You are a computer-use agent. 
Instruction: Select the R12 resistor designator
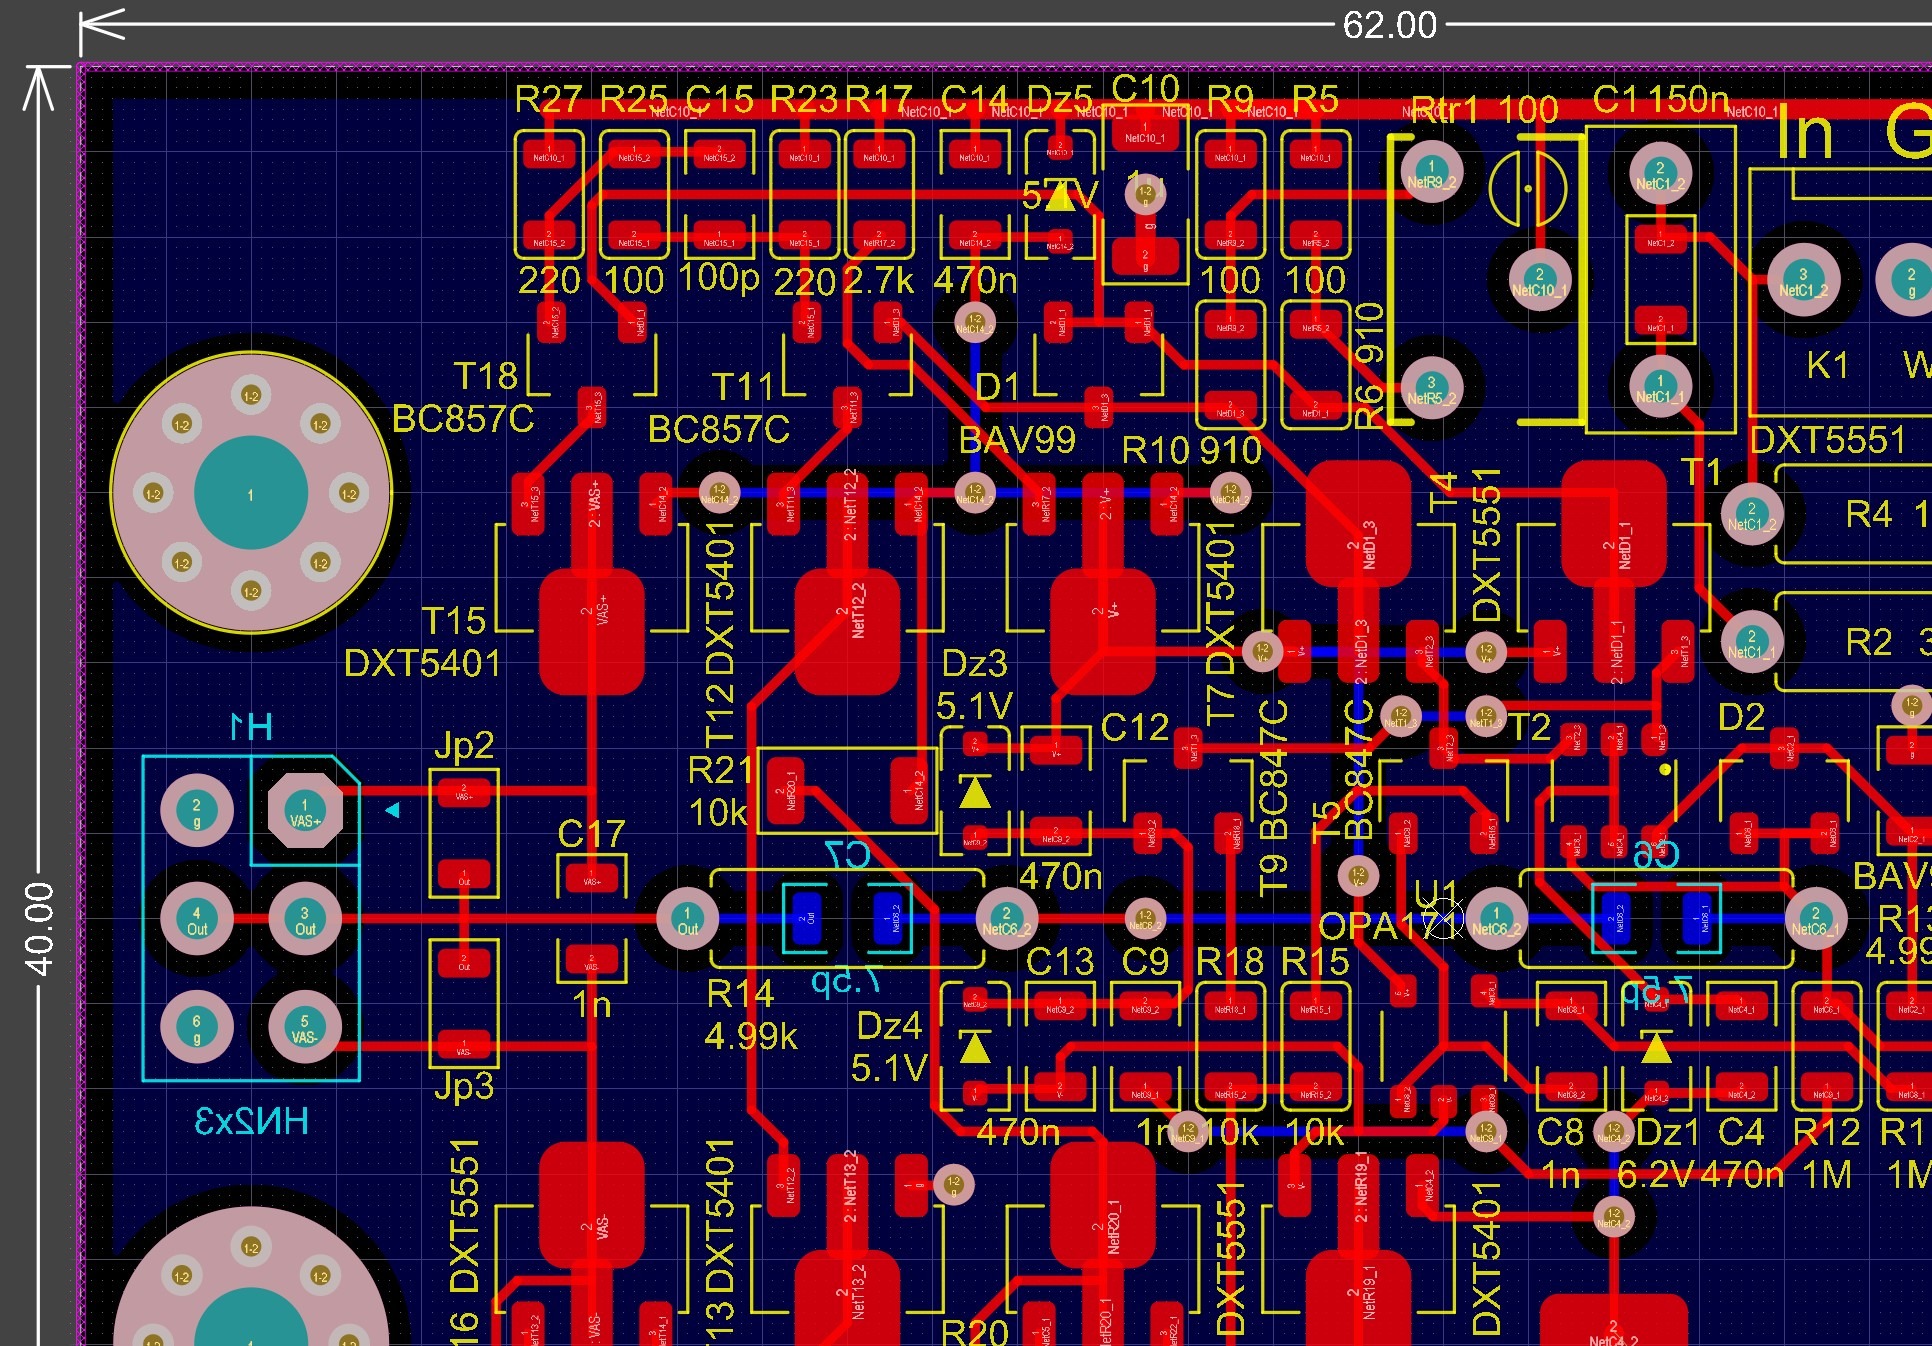click(1827, 1133)
